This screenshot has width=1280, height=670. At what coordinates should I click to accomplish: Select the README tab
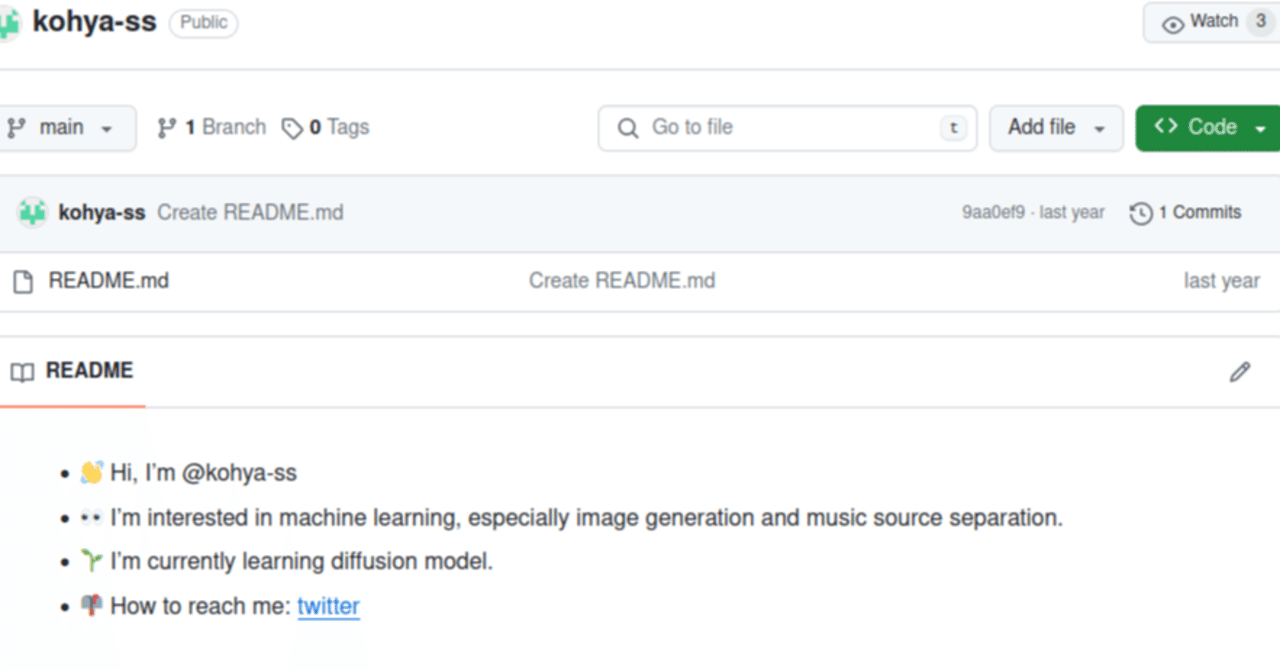88,371
